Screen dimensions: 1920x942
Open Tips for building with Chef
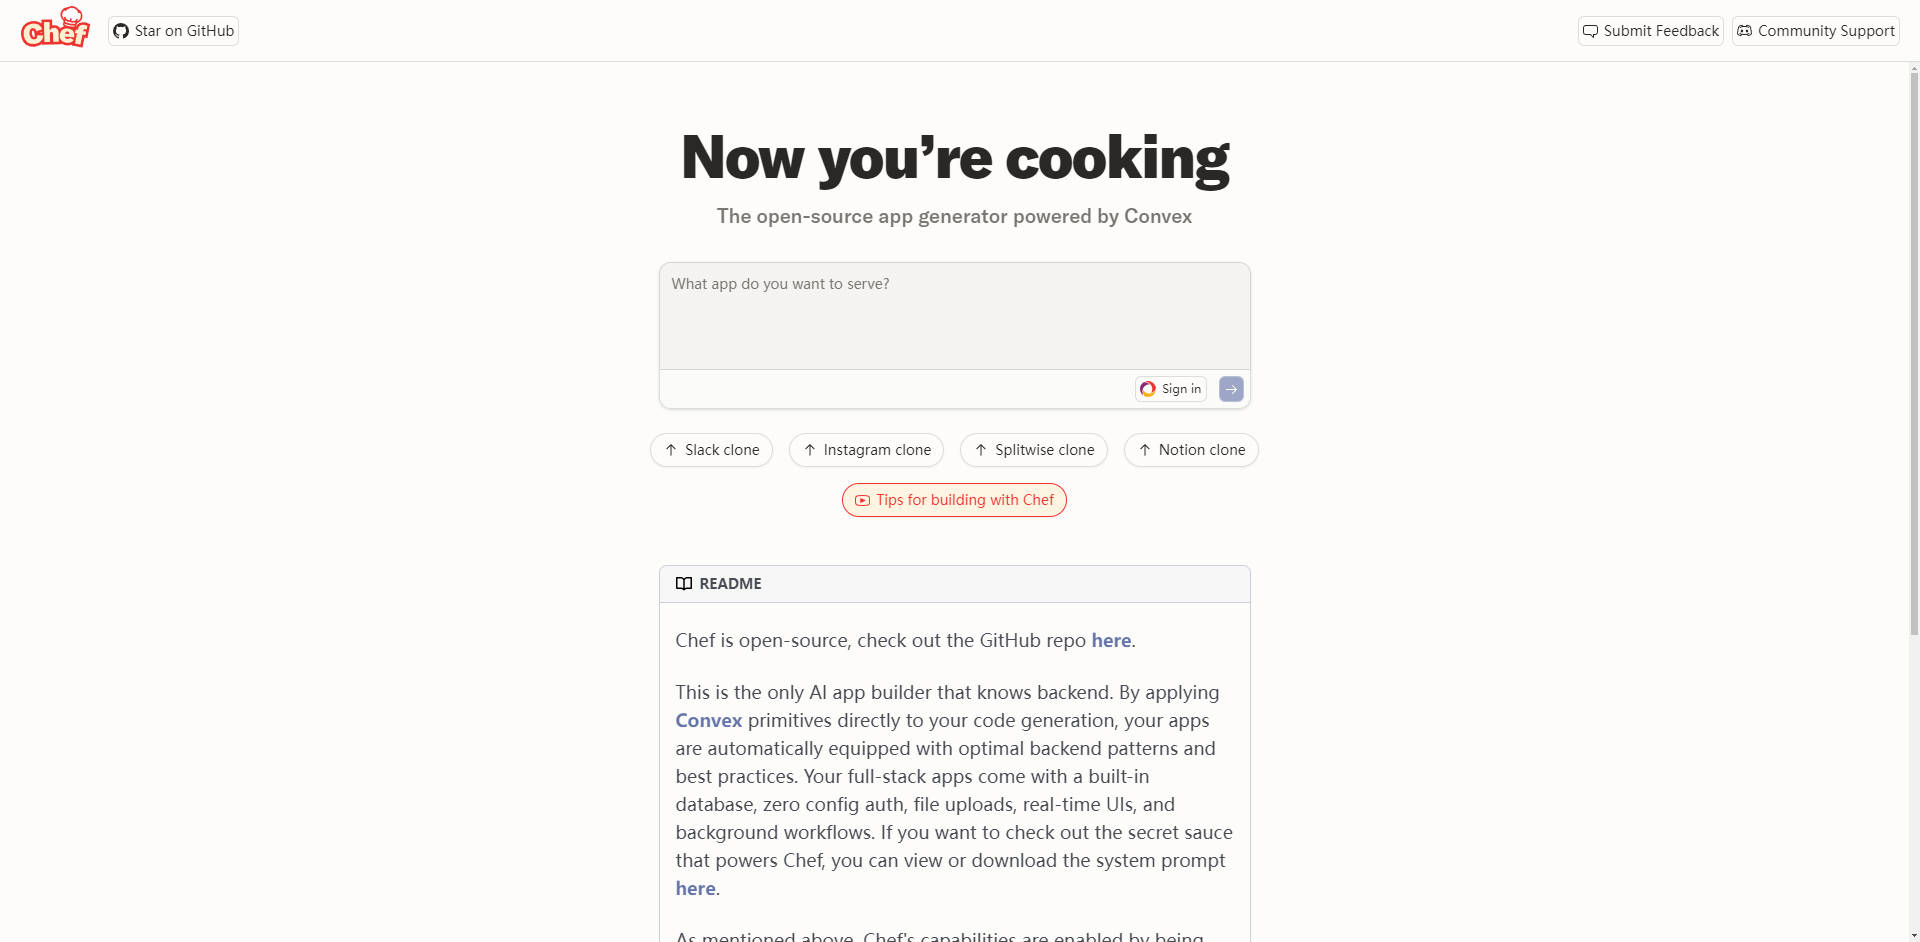coord(954,500)
